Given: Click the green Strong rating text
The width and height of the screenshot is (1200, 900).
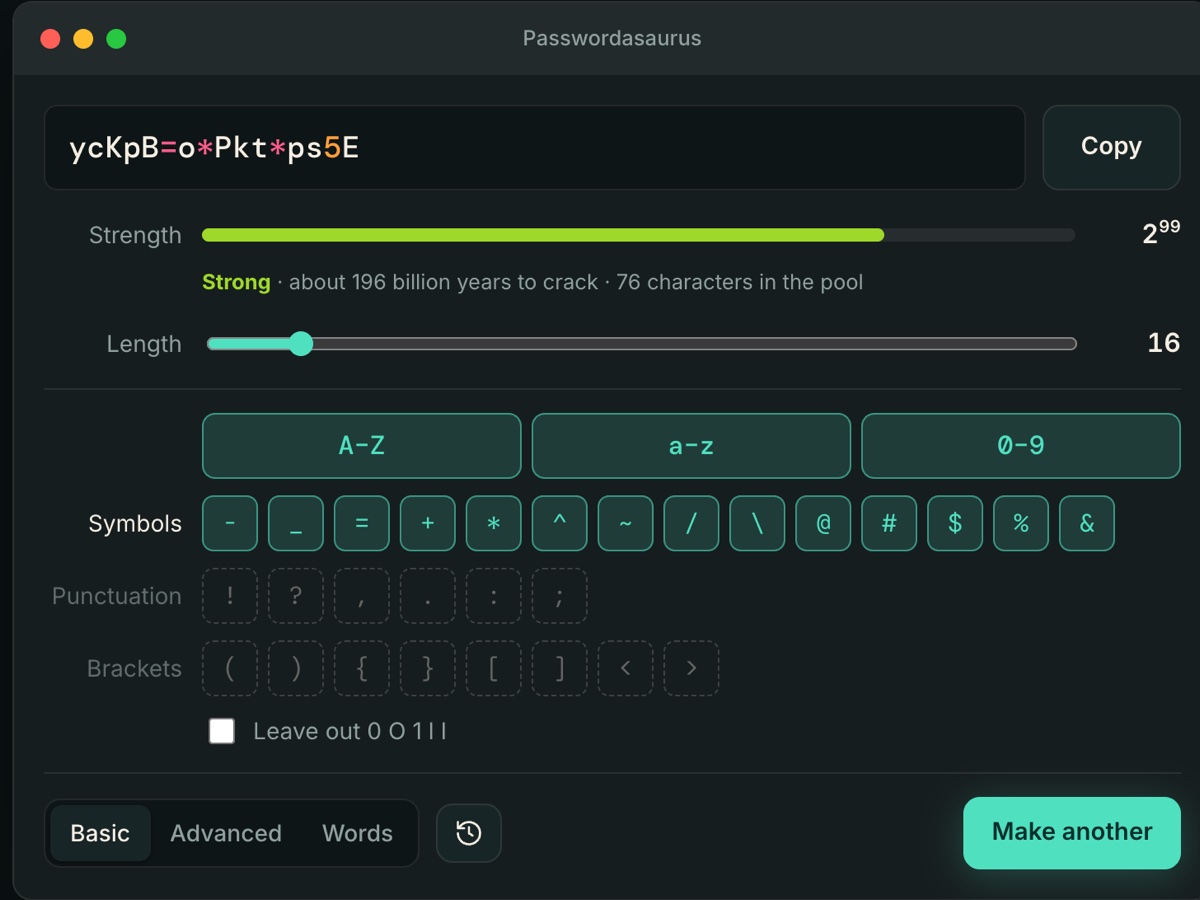Looking at the screenshot, I should click(x=236, y=282).
